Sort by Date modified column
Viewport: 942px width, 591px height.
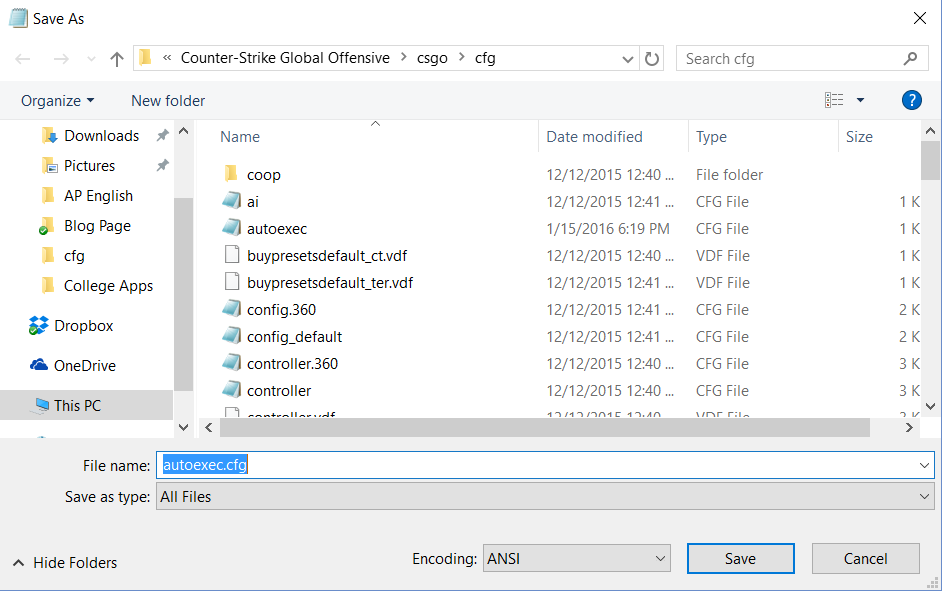click(594, 137)
